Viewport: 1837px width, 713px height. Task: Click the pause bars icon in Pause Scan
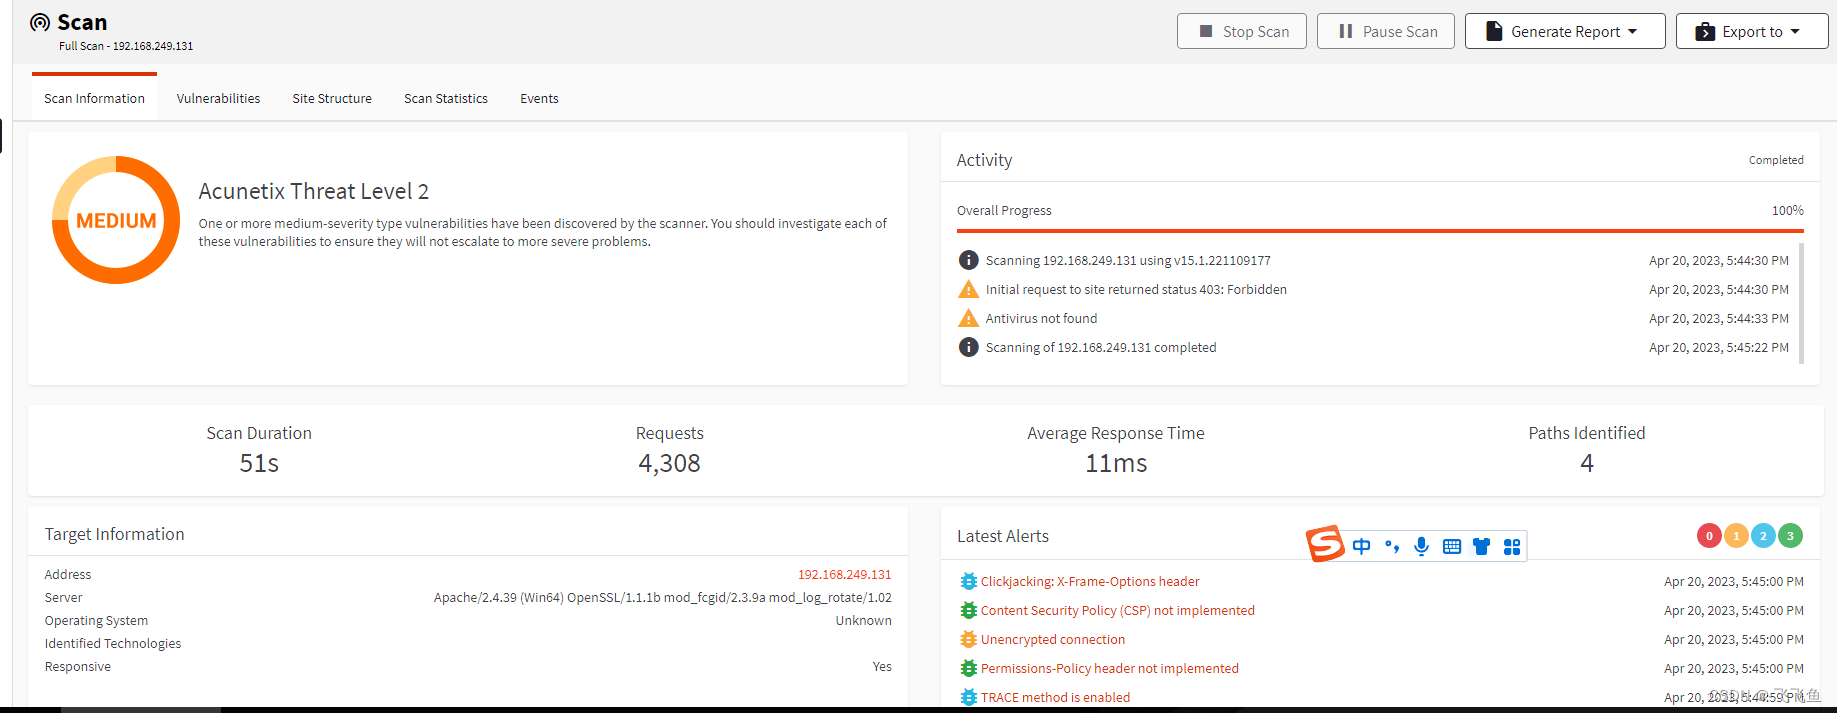click(x=1346, y=31)
